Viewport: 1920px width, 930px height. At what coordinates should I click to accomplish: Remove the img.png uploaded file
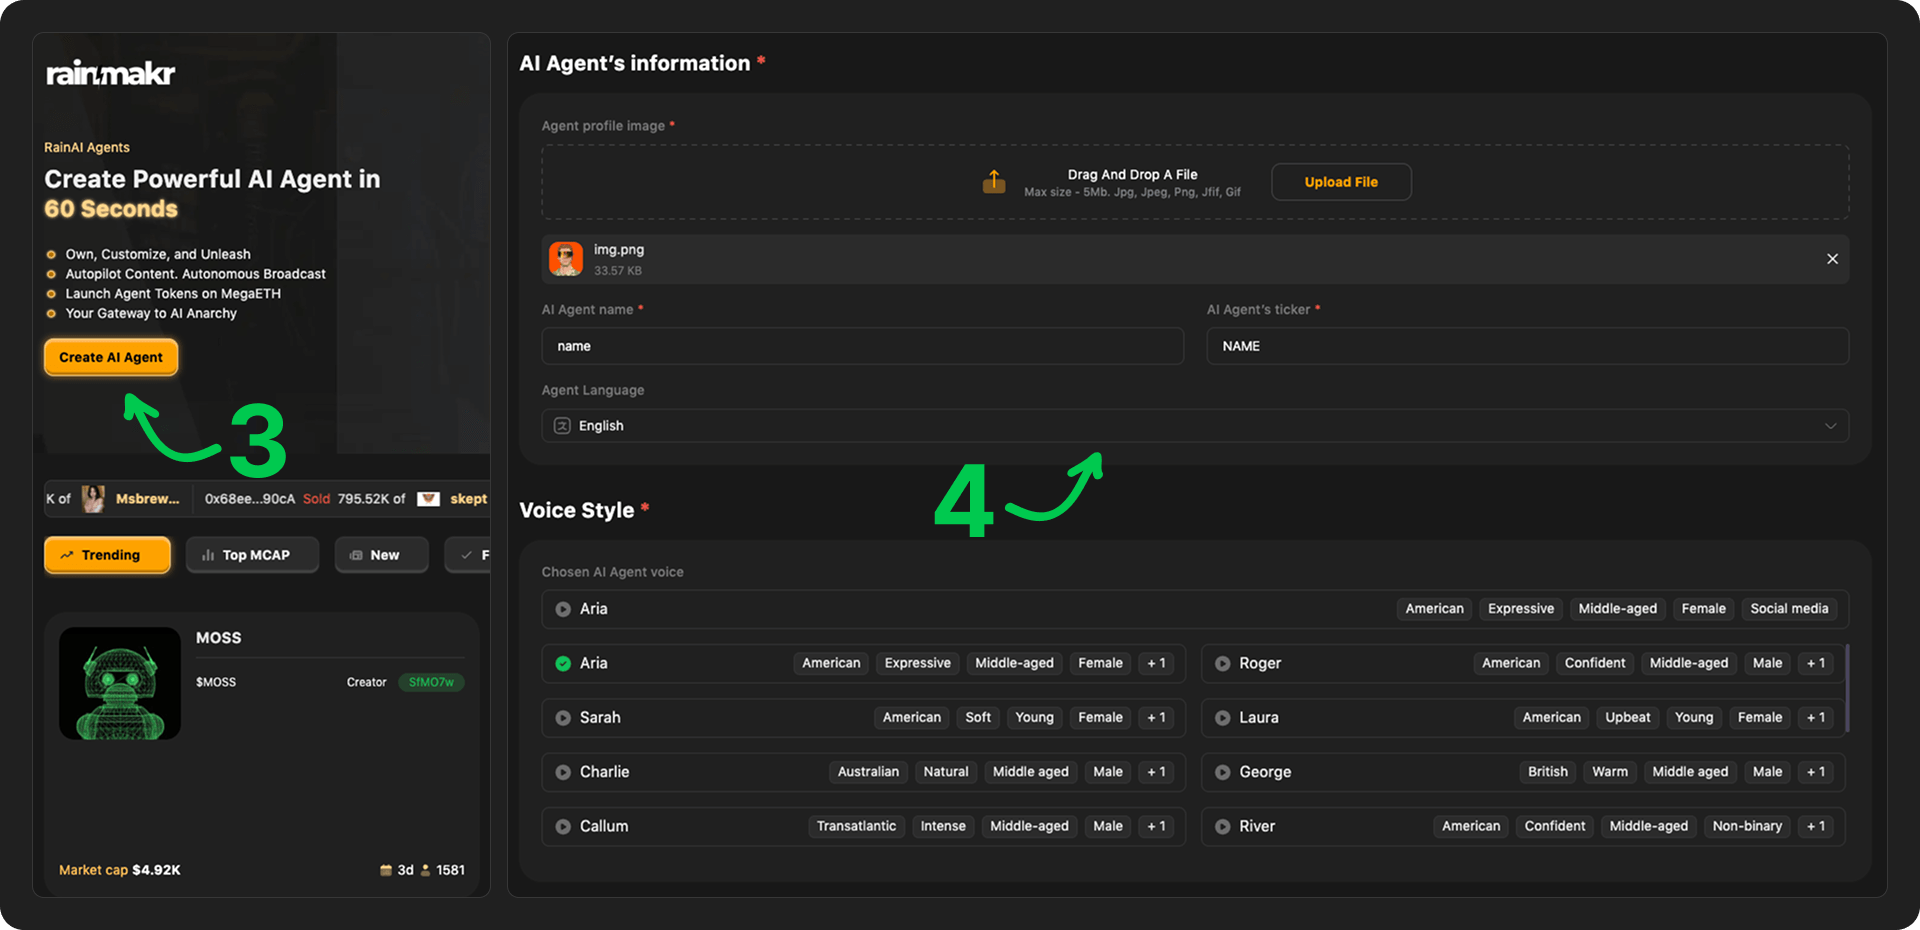click(x=1832, y=259)
